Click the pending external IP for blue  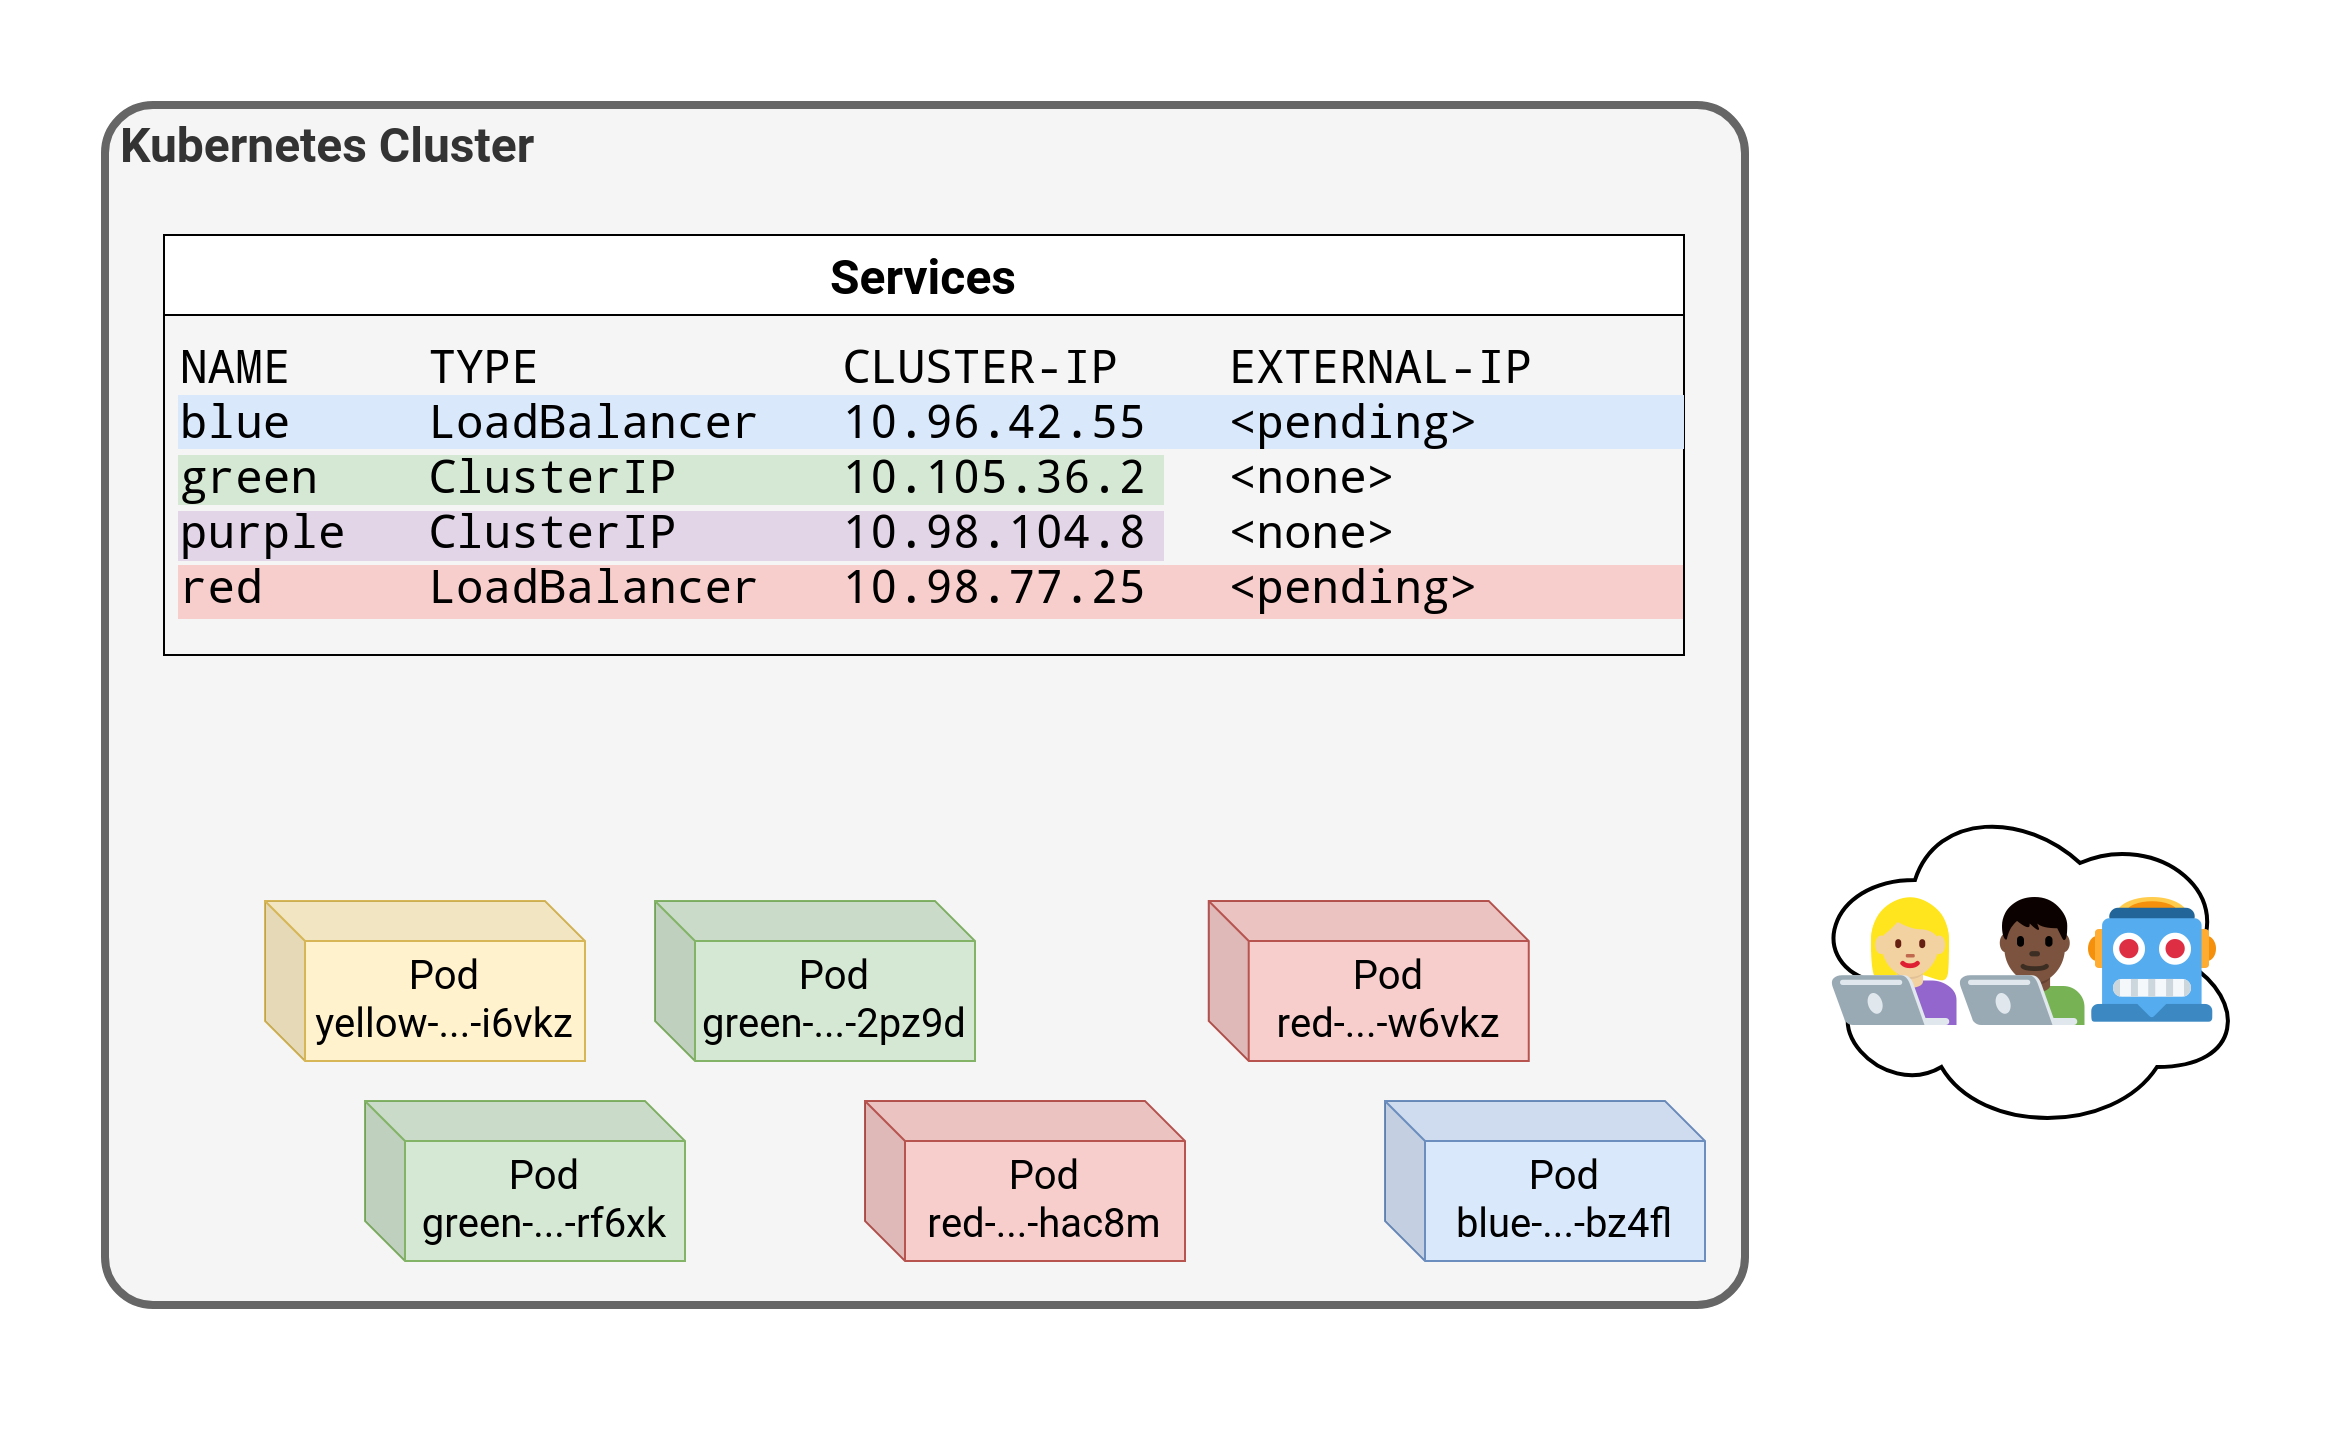click(1352, 423)
